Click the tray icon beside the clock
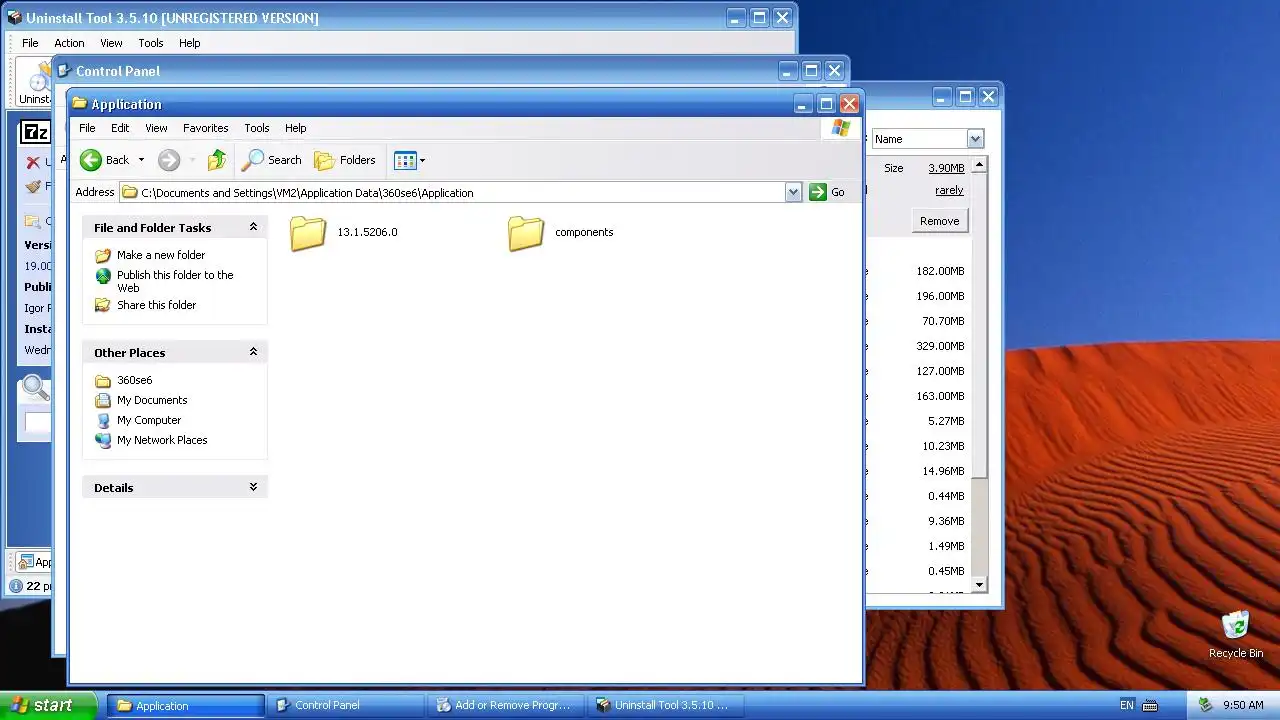This screenshot has height=720, width=1280. 1205,705
